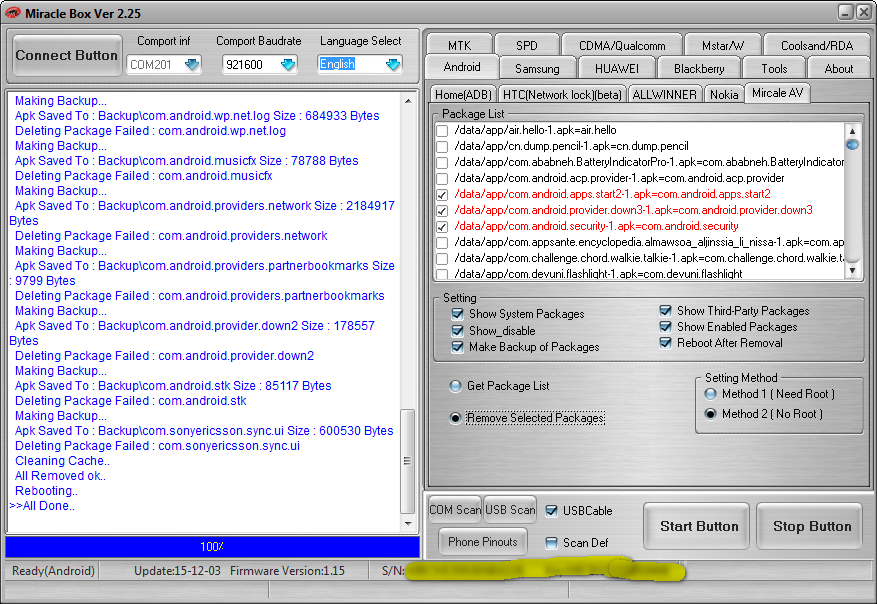Click the Stop Button
The image size is (877, 604).
point(810,526)
